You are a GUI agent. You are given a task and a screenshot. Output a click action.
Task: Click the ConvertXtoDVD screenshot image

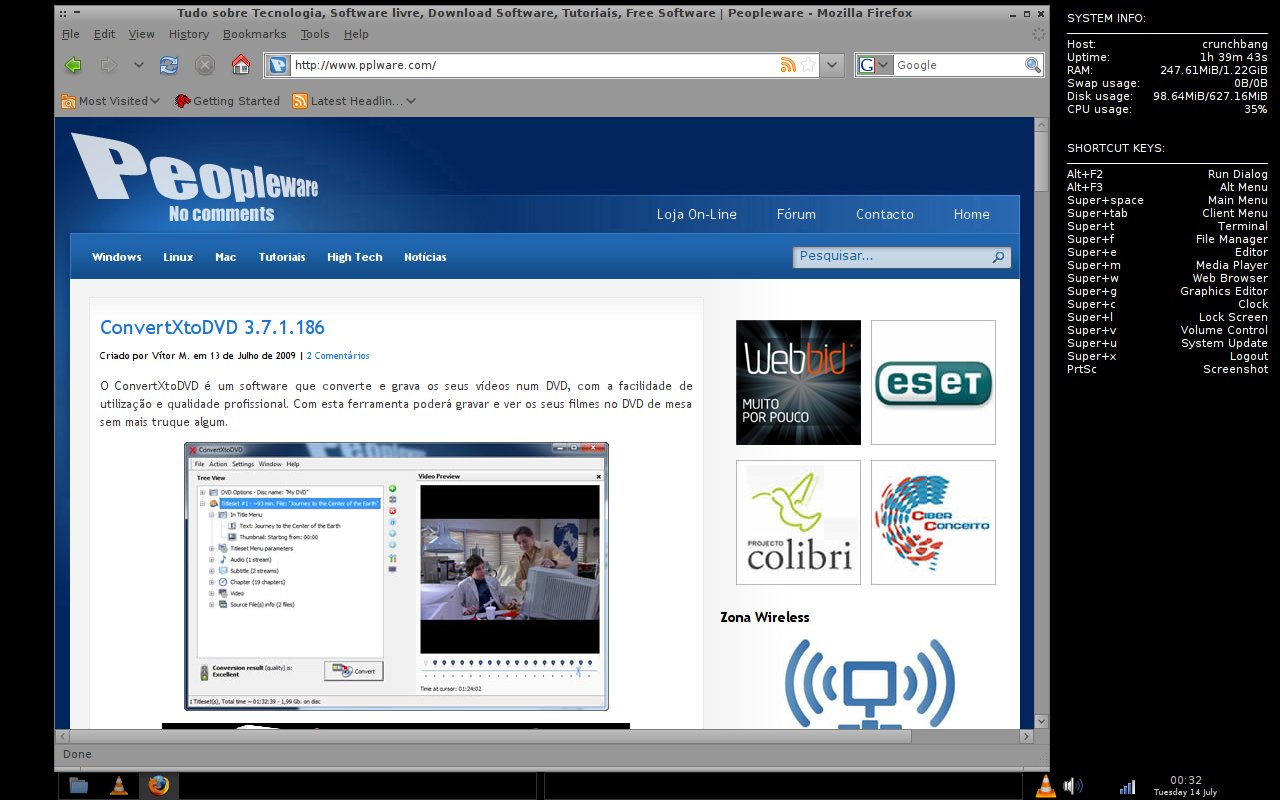click(x=396, y=576)
